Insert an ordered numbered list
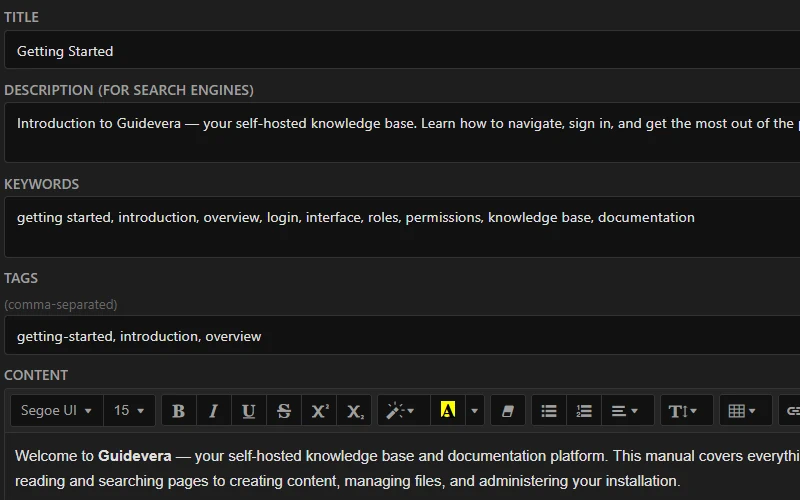The height and width of the screenshot is (500, 800). tap(584, 411)
